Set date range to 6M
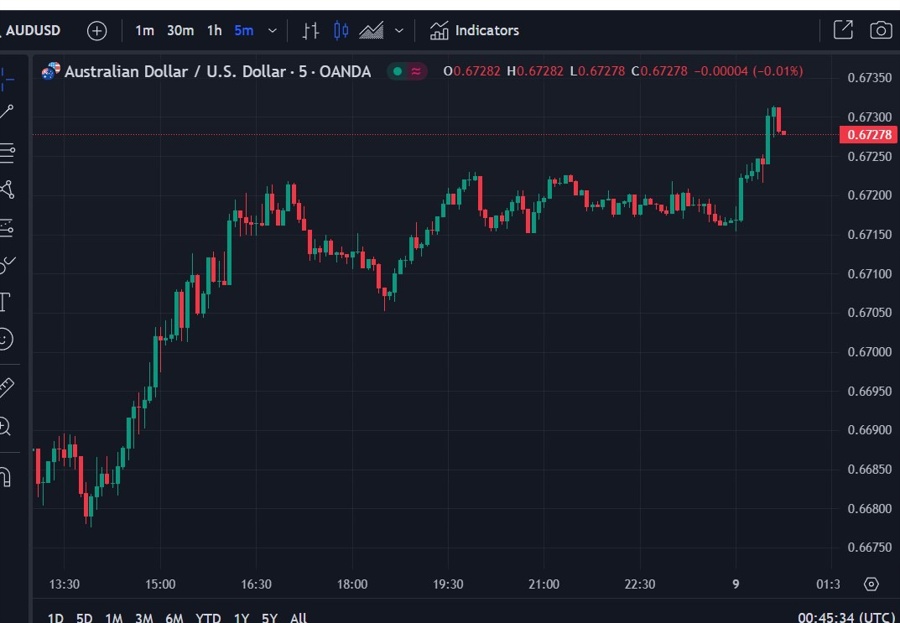This screenshot has height=623, width=900. (x=174, y=618)
